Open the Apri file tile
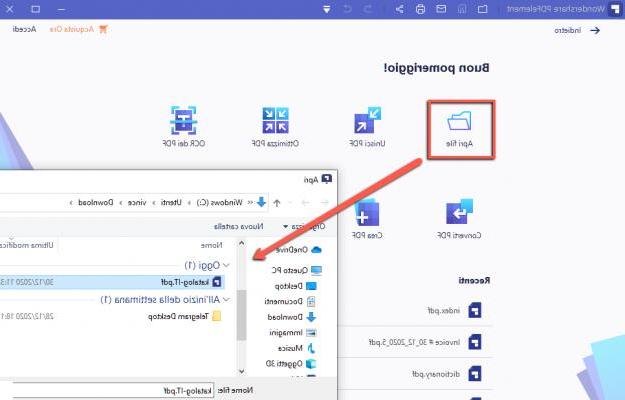 click(460, 130)
